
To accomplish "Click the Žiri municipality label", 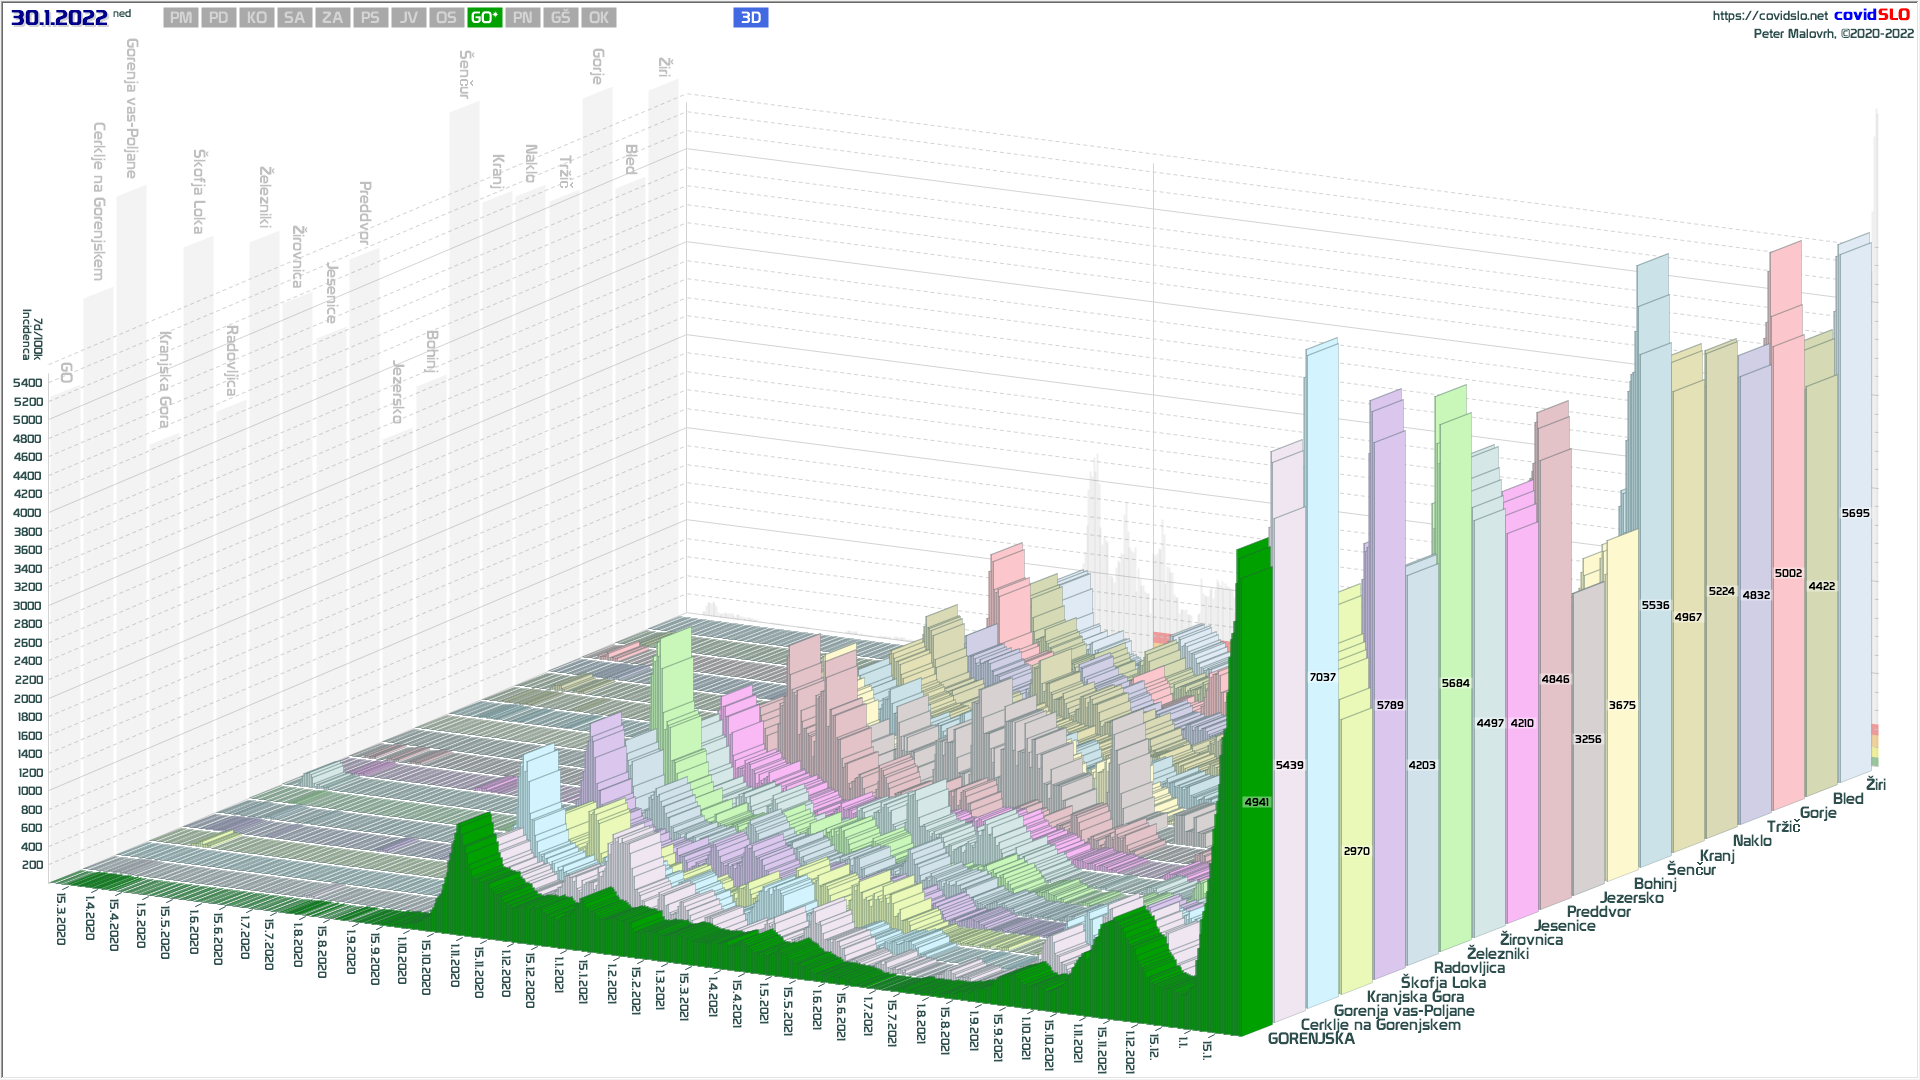I will click(x=1876, y=785).
